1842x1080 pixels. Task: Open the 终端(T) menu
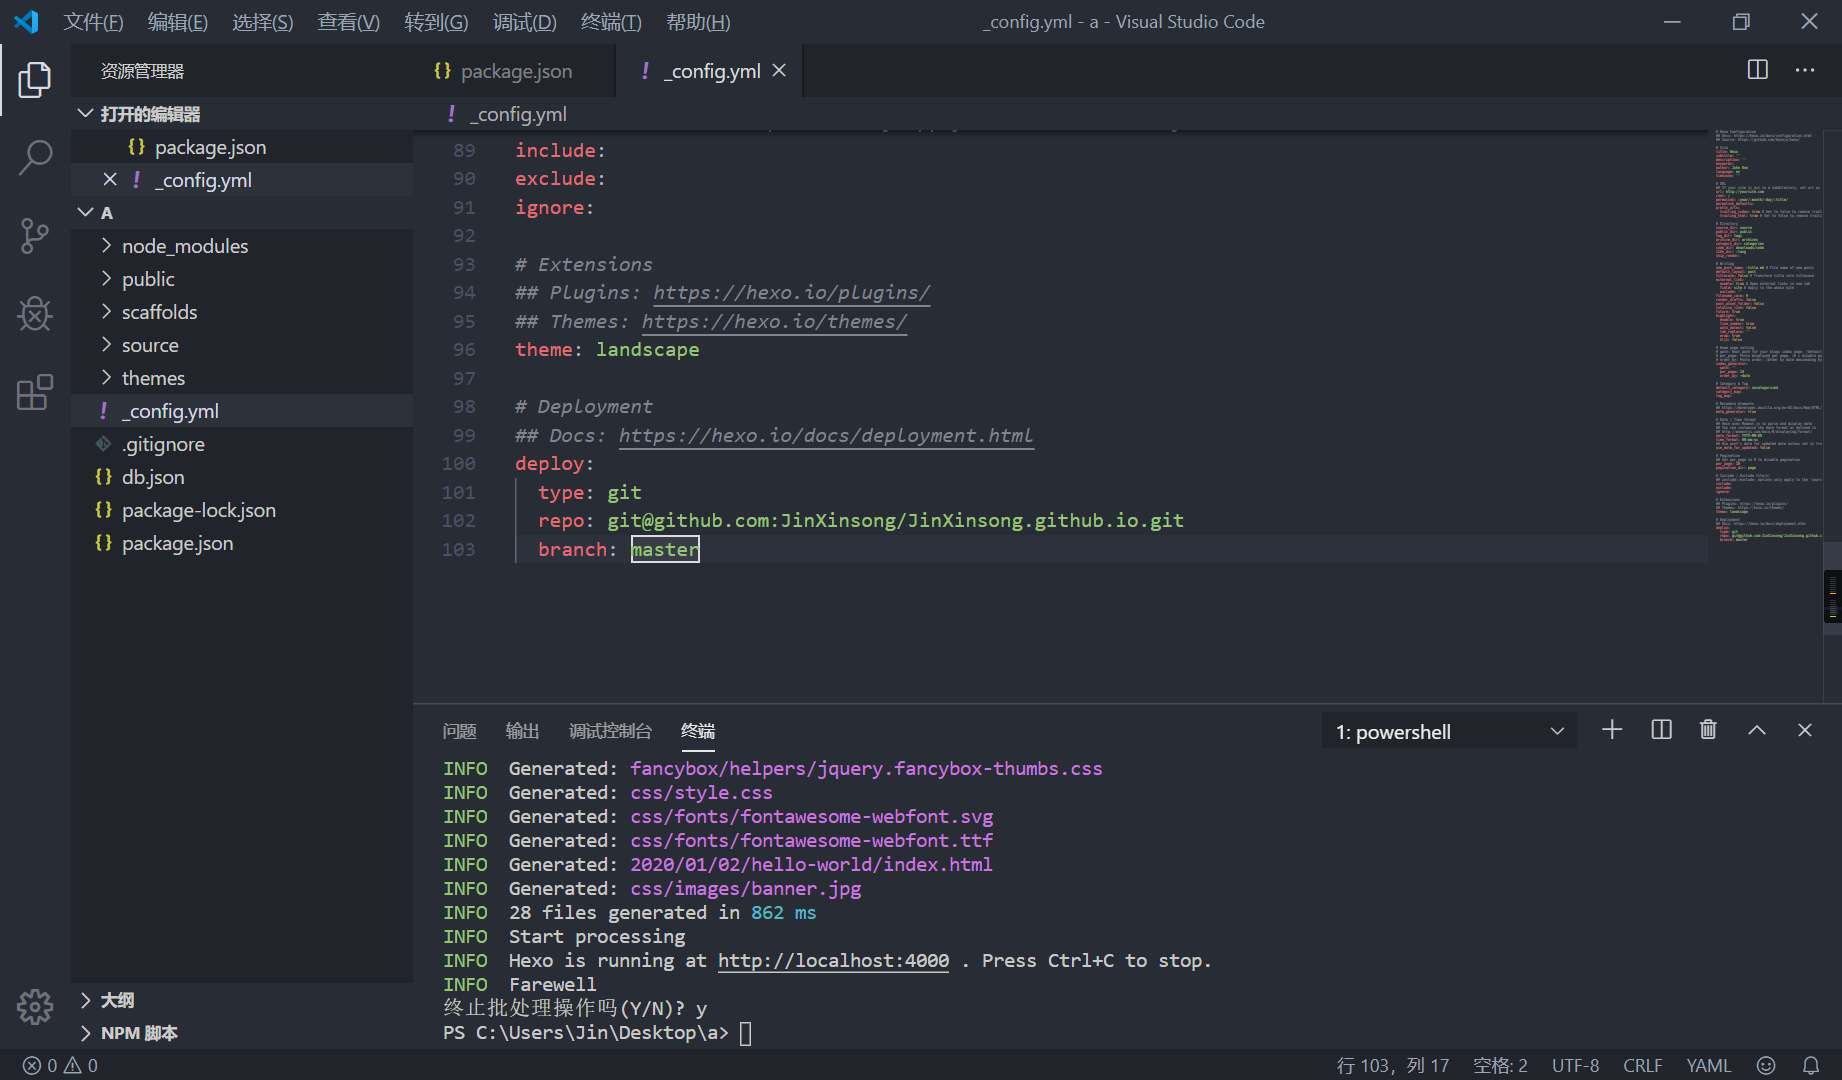point(611,22)
